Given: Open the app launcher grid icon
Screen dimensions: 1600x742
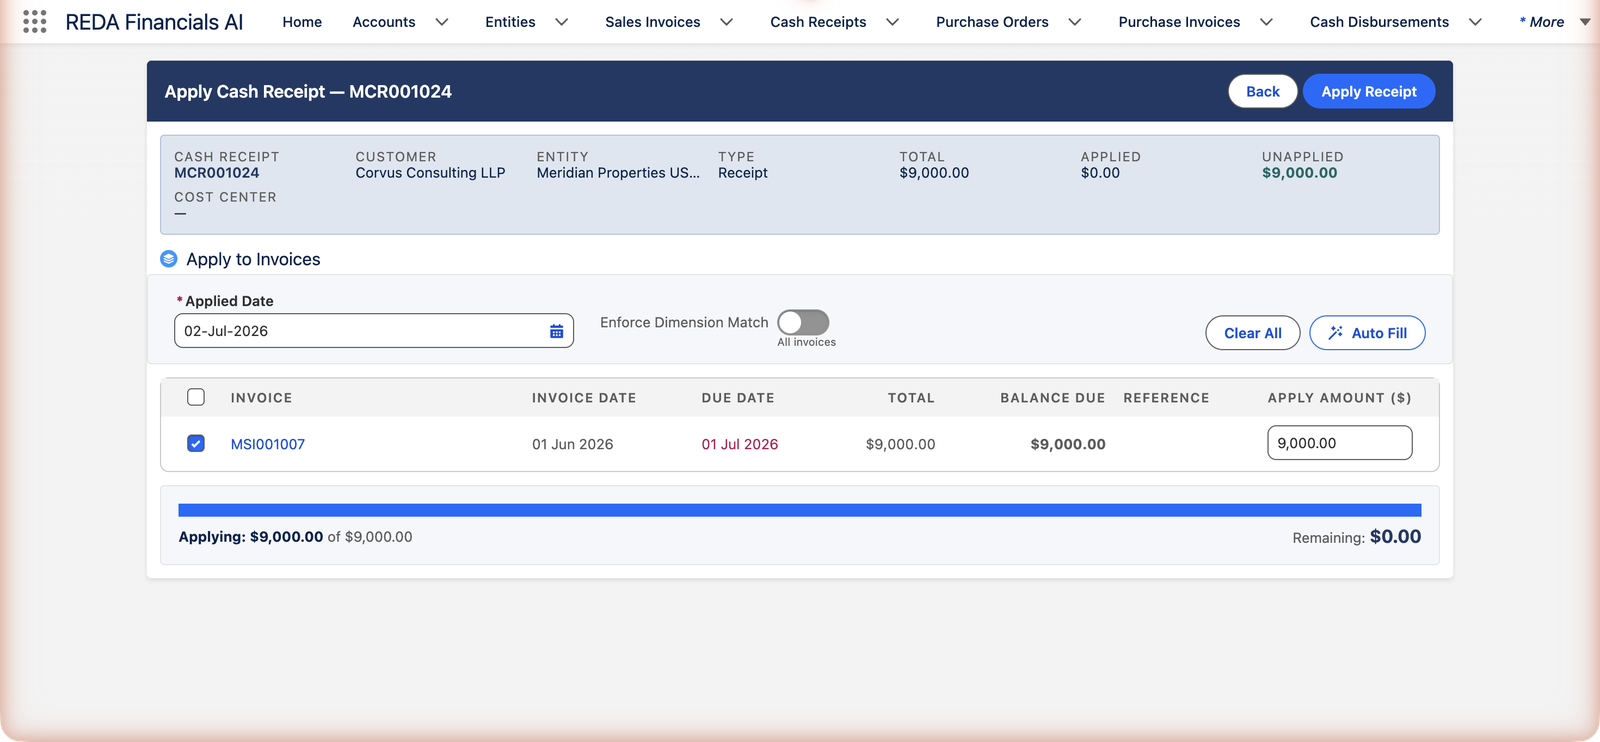Looking at the screenshot, I should (35, 22).
